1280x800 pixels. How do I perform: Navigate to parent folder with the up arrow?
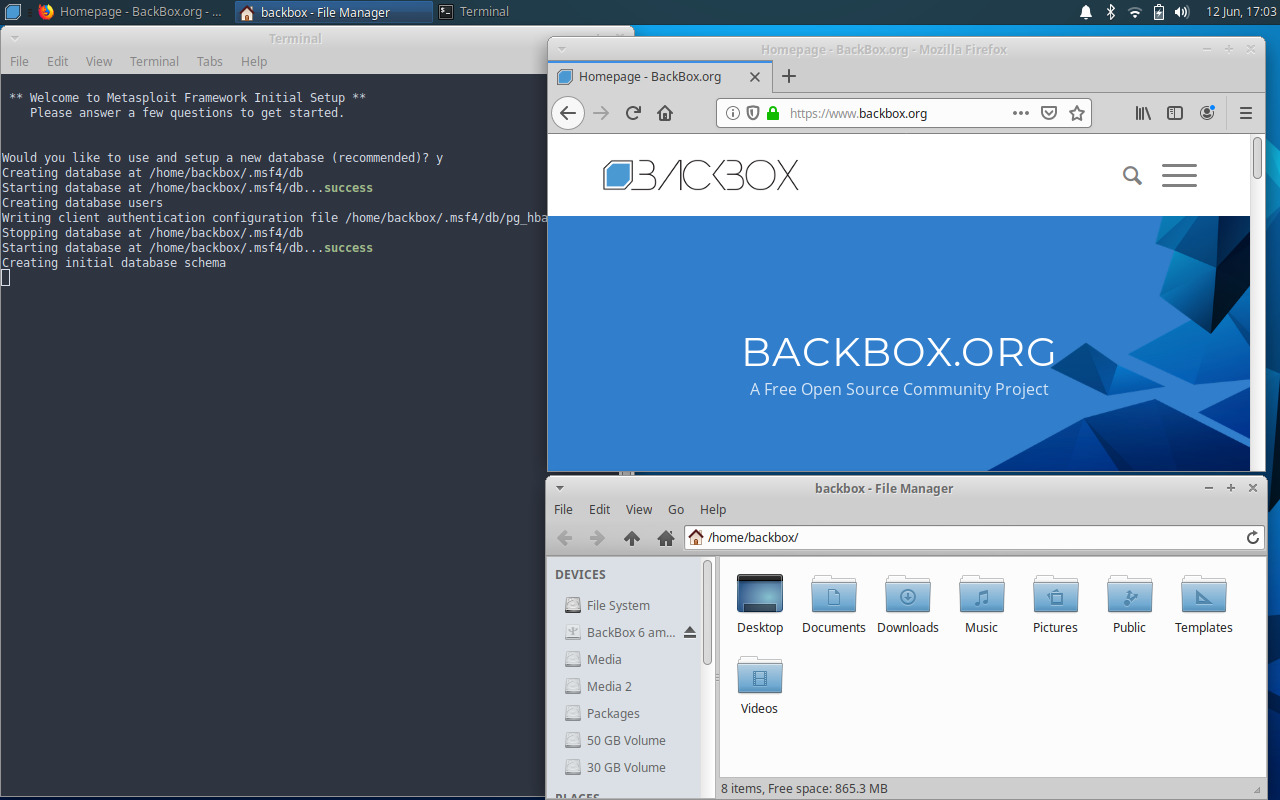point(632,538)
